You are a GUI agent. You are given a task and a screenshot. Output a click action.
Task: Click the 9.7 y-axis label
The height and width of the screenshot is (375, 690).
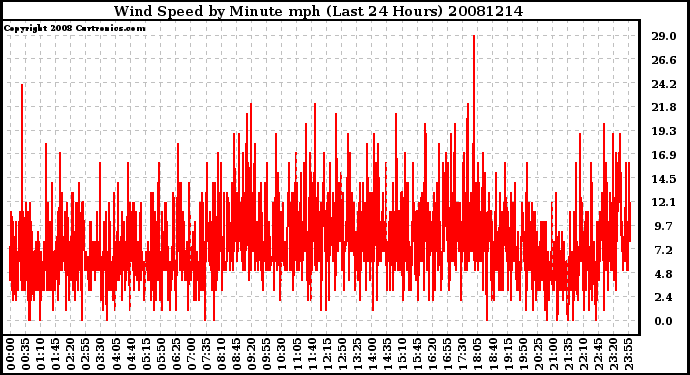click(664, 226)
